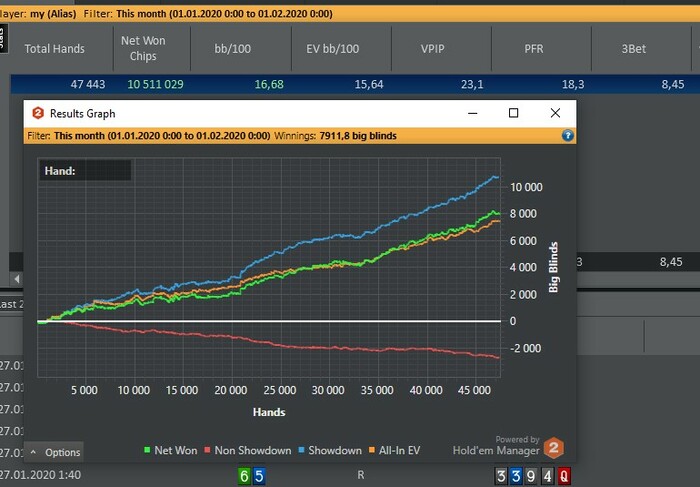The image size is (700, 487).
Task: Select the 16,68 bb/100 value
Action: [x=269, y=84]
